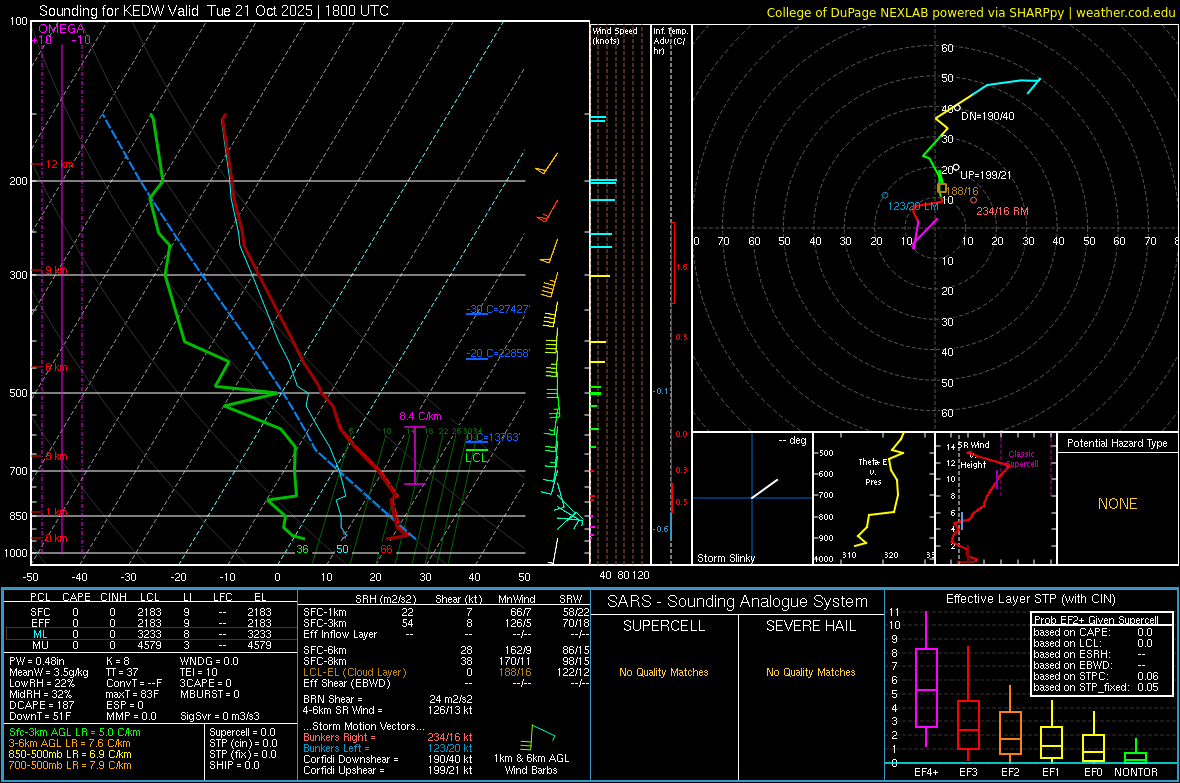Click the 'Effective Layer STP (with CIN)' title

click(1030, 599)
